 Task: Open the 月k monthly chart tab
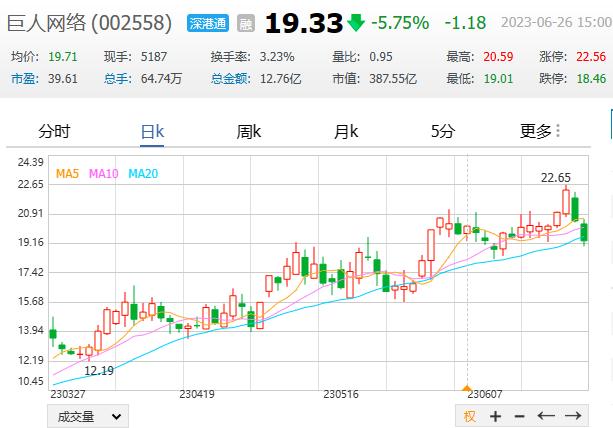[346, 131]
